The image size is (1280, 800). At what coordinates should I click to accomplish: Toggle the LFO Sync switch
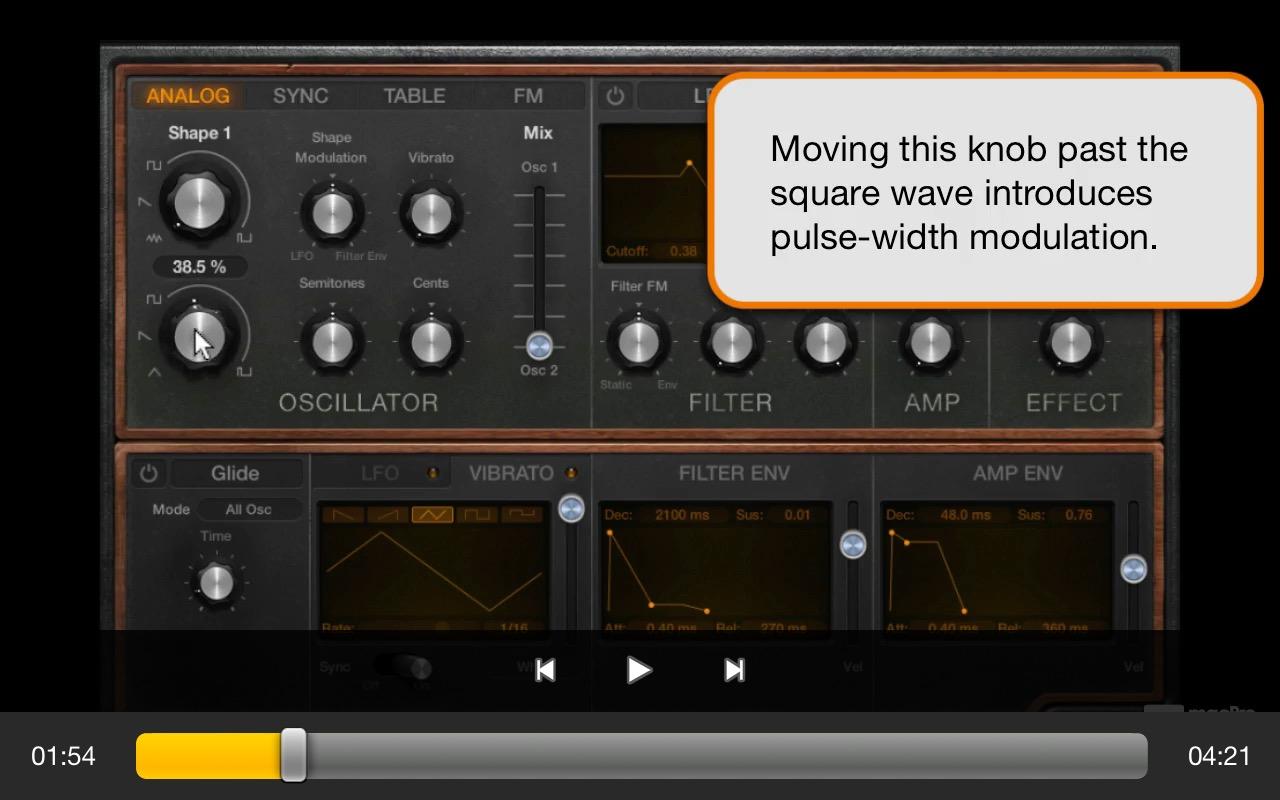tap(402, 666)
